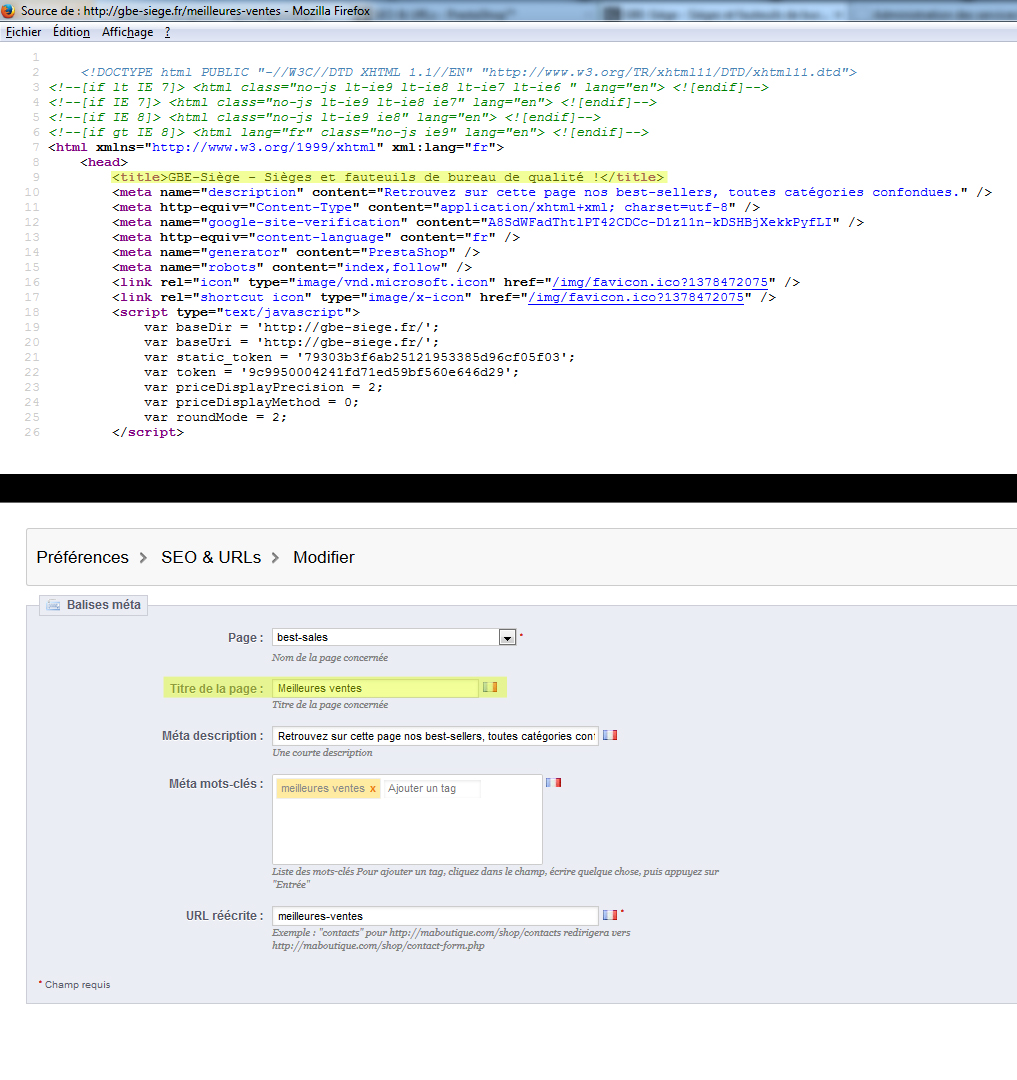
Task: Click the head opening tag line
Action: coord(104,163)
